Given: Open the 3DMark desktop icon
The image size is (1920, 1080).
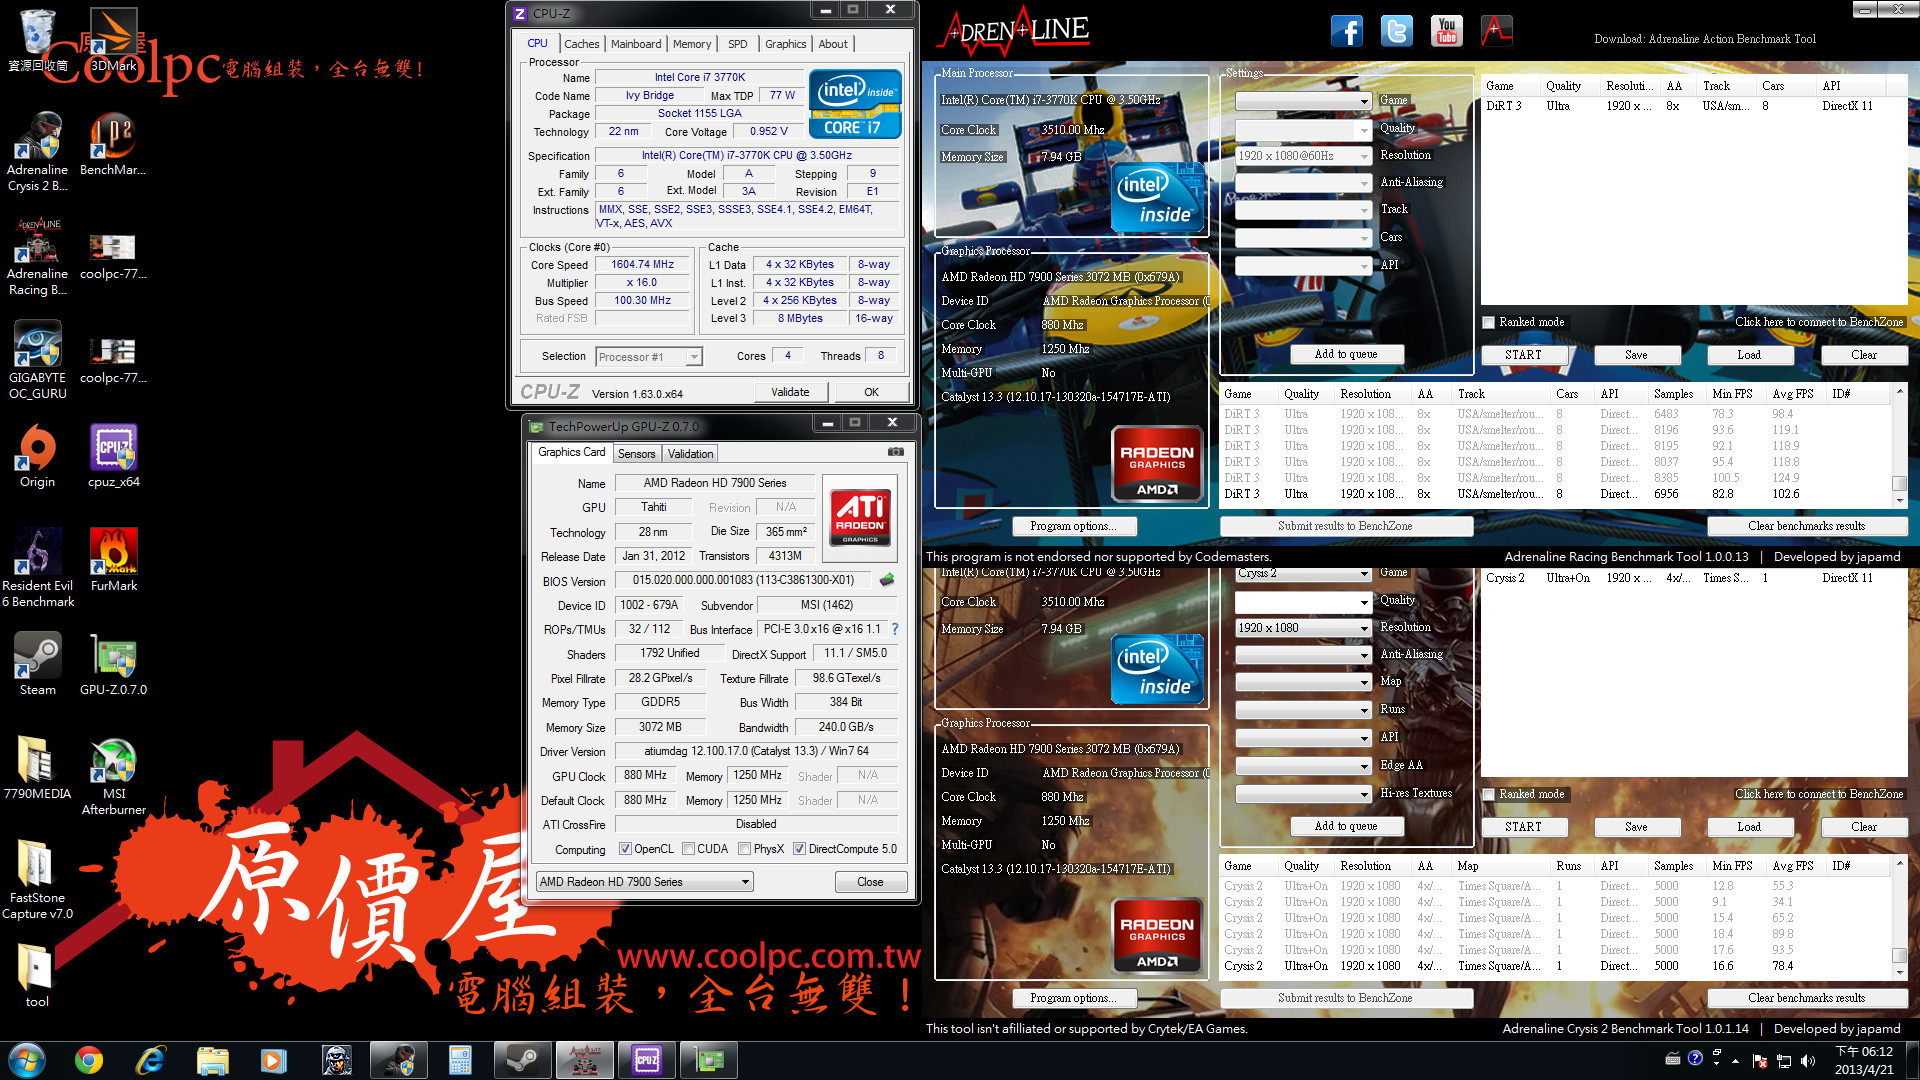Looking at the screenshot, I should (113, 40).
